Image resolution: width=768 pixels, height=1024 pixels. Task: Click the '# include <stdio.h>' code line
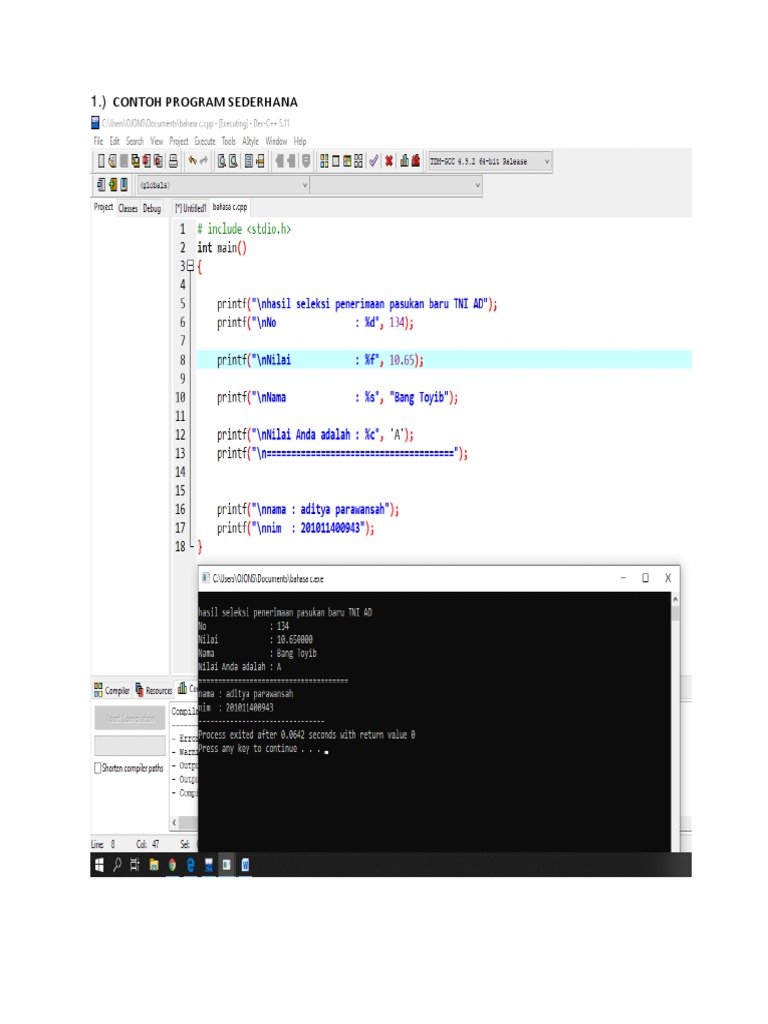pos(244,229)
